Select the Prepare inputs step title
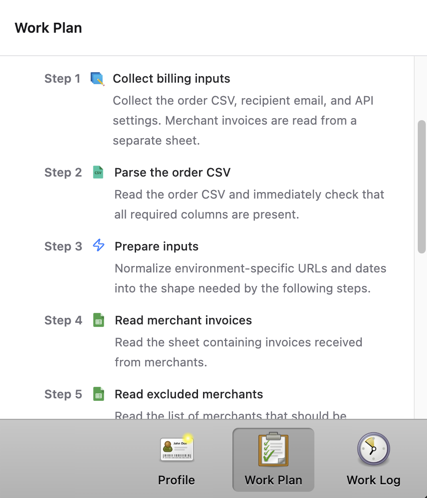The width and height of the screenshot is (427, 498). point(156,246)
